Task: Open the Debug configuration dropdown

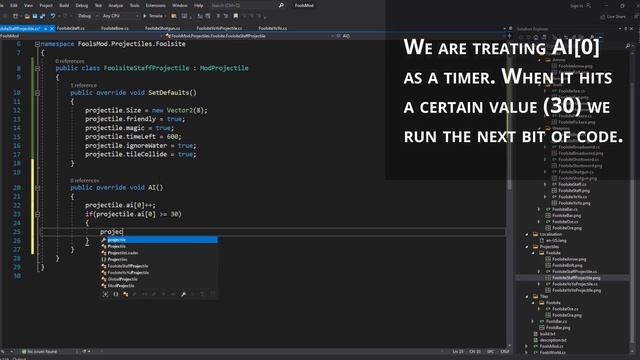Action: 87,16
